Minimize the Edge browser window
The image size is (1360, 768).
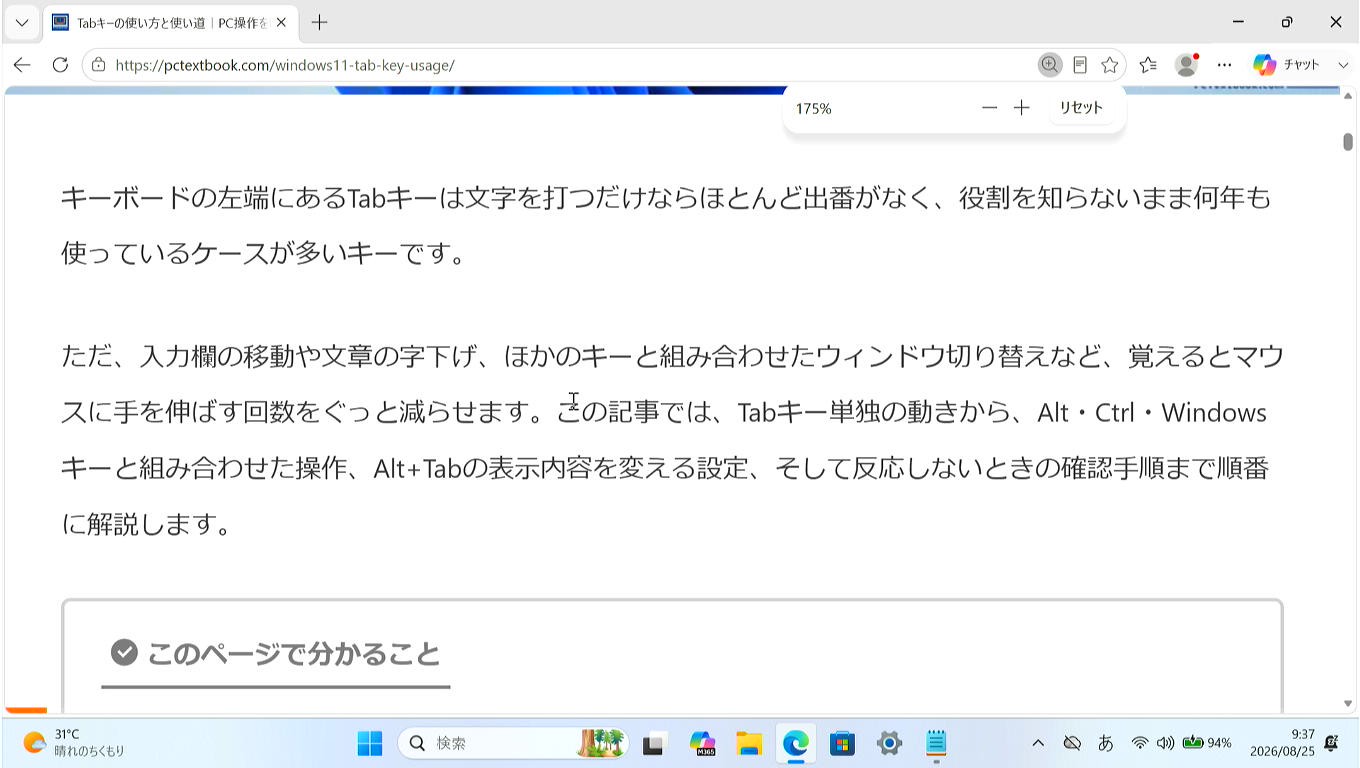1238,22
